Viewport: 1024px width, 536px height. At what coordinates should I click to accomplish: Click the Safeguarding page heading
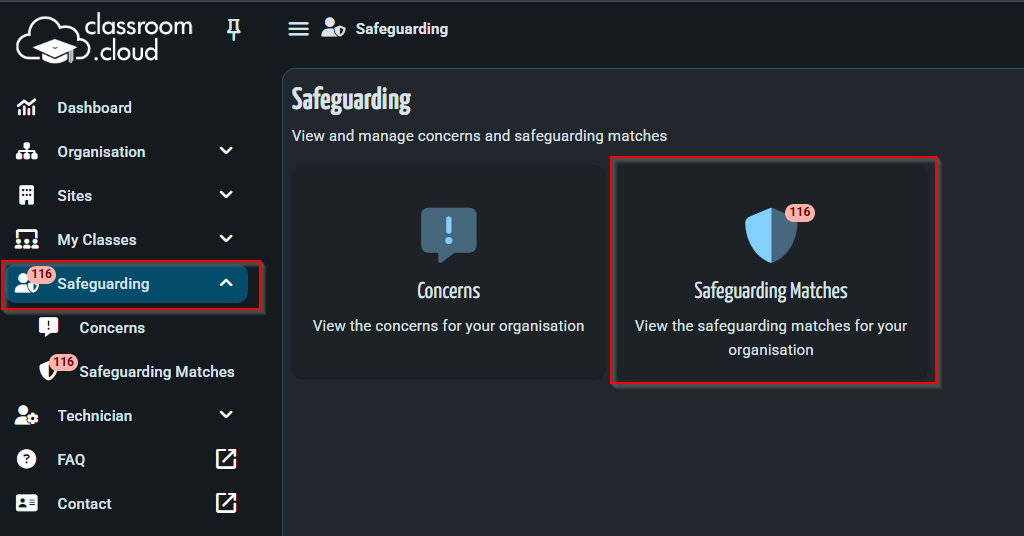351,100
